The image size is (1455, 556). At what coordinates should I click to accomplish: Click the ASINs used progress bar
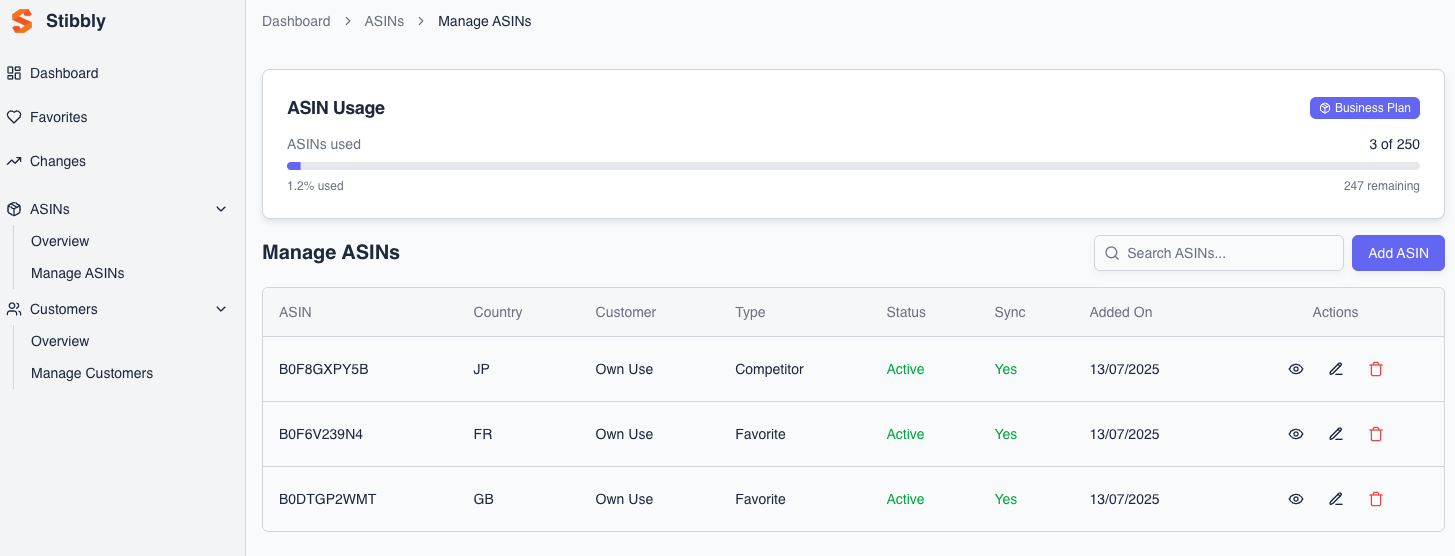853,166
